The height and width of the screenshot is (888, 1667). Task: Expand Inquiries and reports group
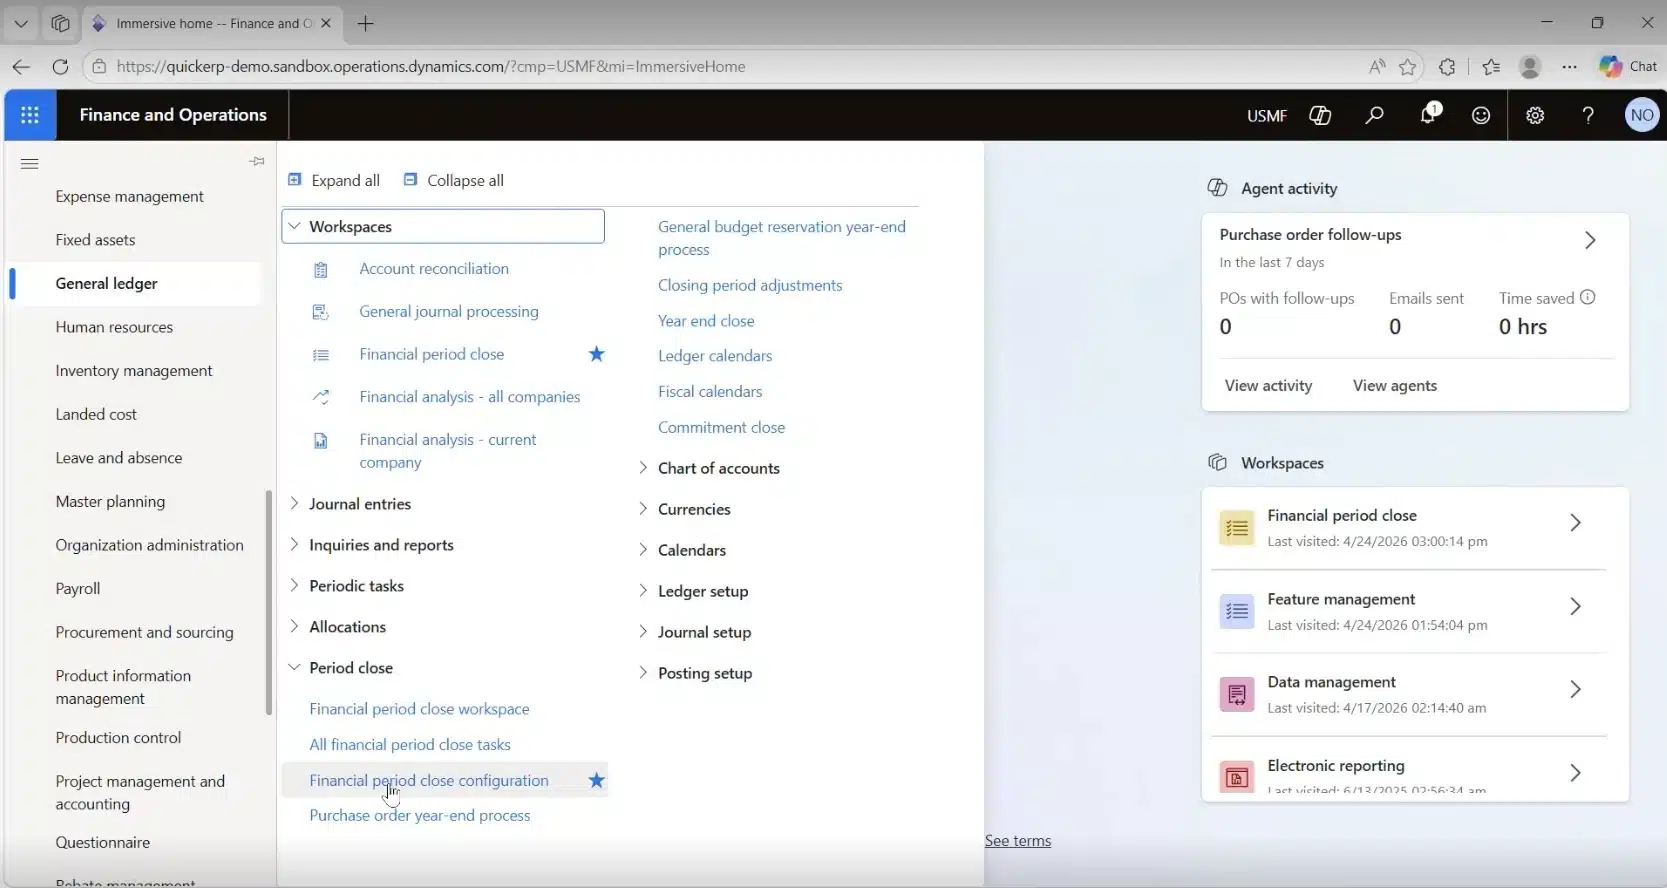[x=294, y=544]
